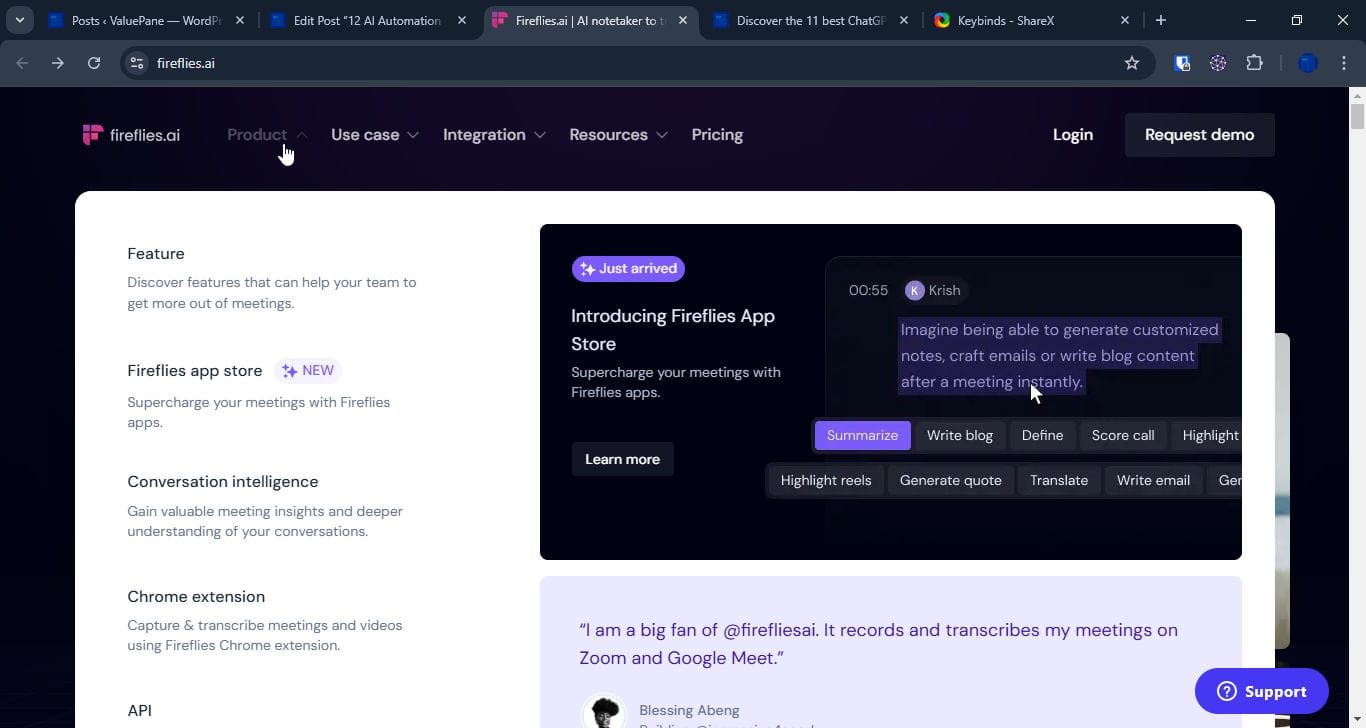
Task: Open the Chrome profile avatar
Action: tap(1308, 63)
